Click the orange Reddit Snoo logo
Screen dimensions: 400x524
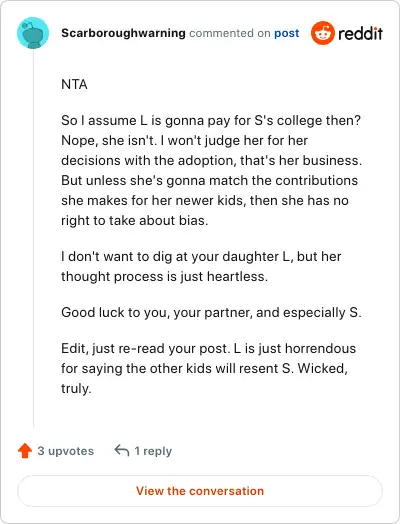(x=322, y=33)
